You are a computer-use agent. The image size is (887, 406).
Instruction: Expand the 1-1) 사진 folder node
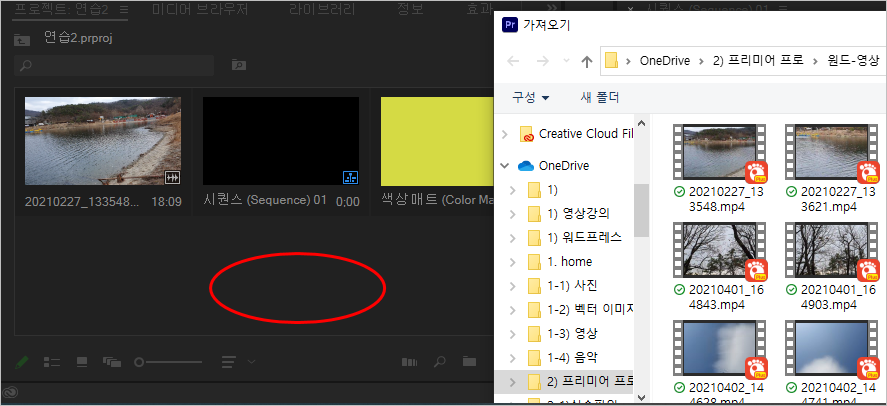pos(512,286)
